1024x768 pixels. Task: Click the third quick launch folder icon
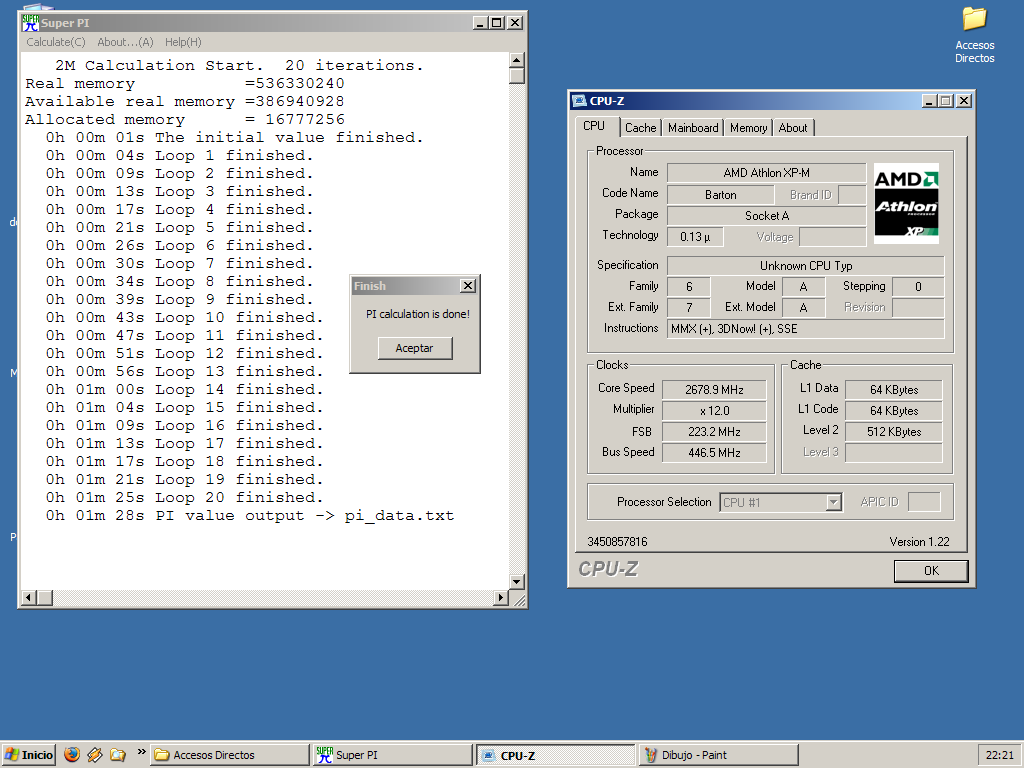coord(118,755)
